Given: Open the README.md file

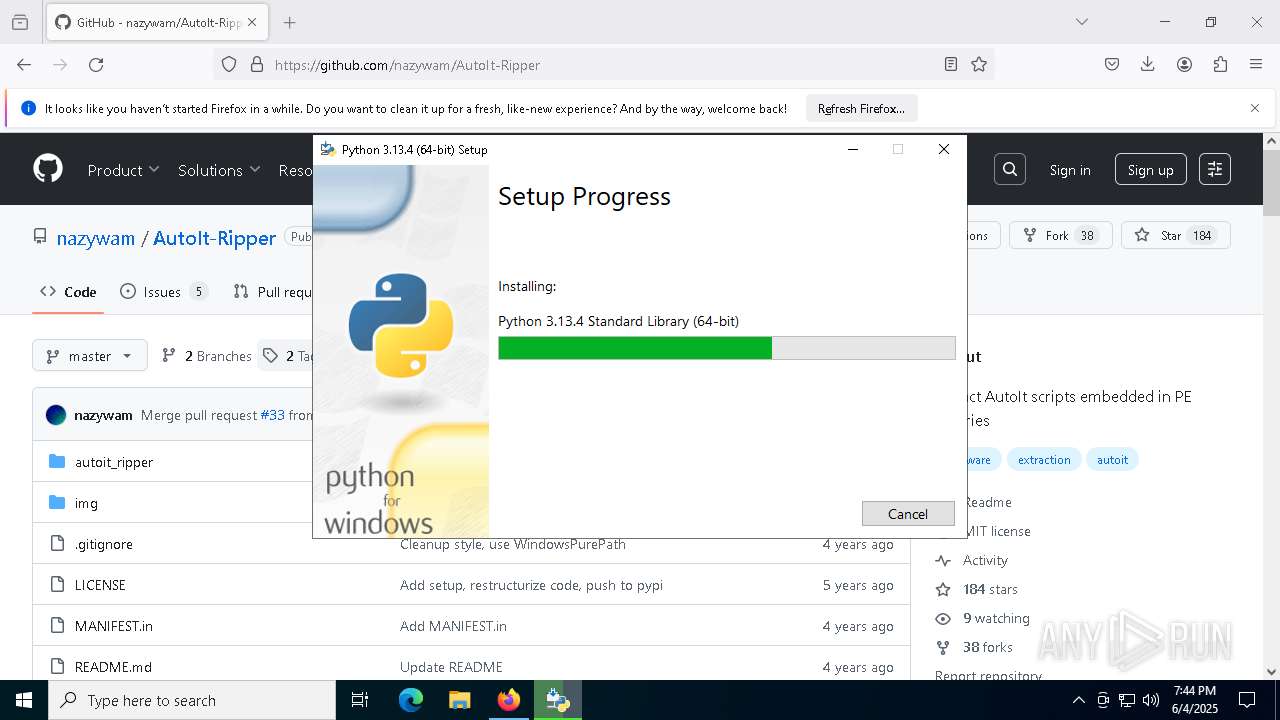Looking at the screenshot, I should click(113, 667).
